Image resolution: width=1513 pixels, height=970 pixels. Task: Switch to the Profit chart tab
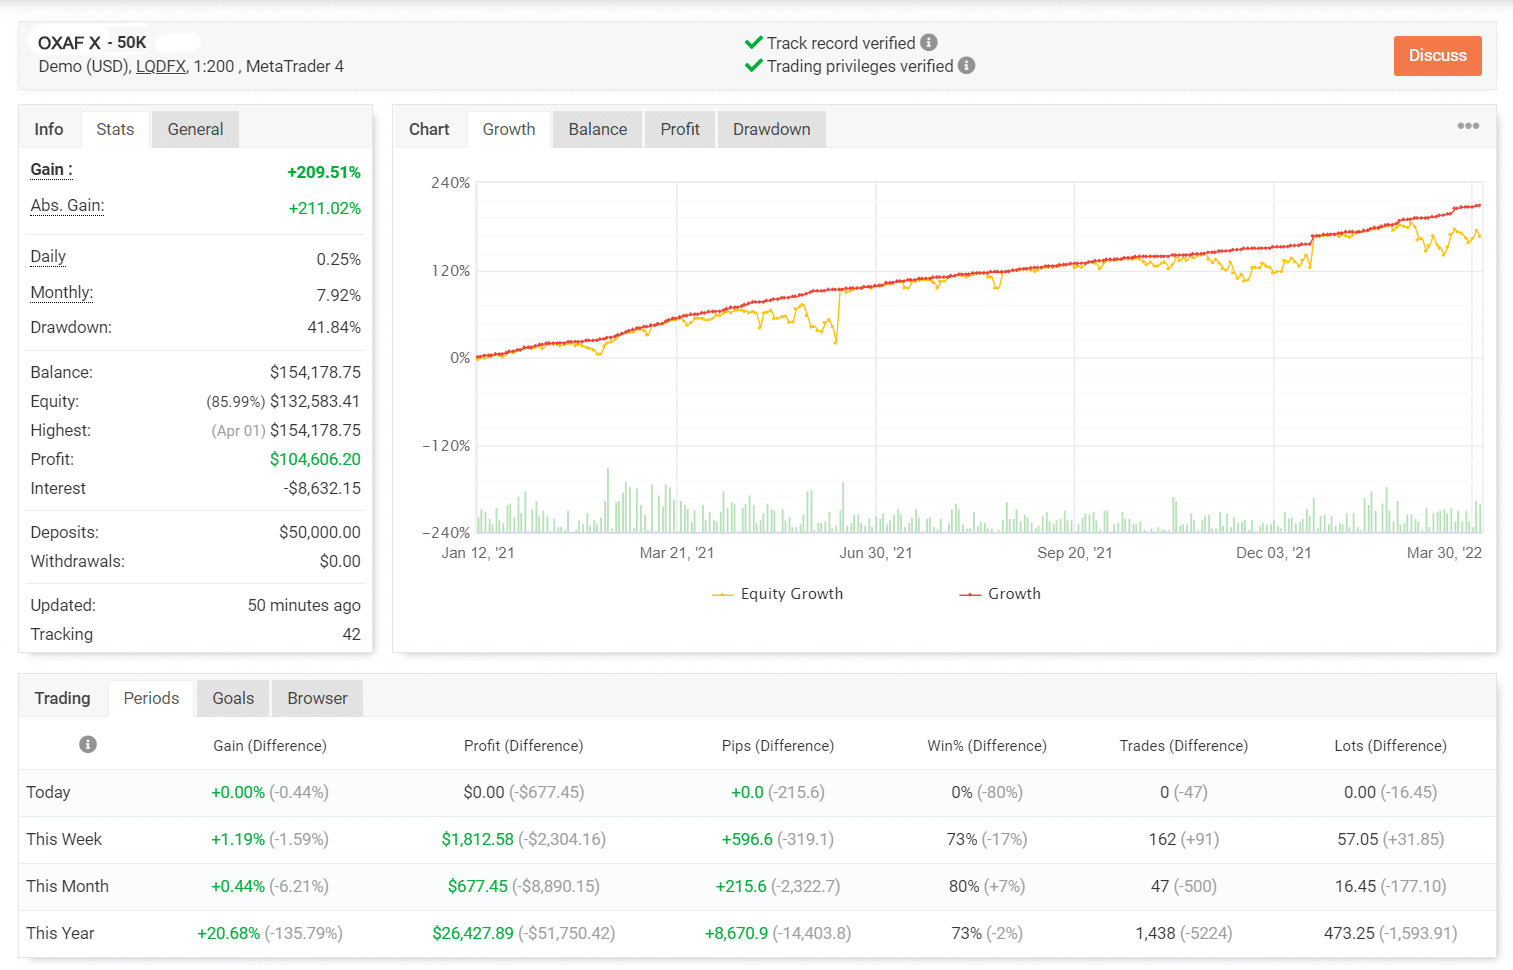click(680, 129)
